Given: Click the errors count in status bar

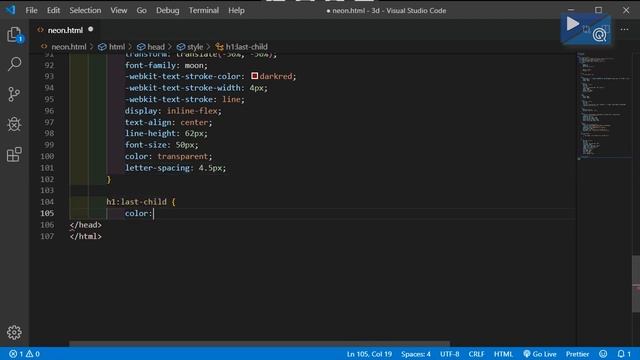Looking at the screenshot, I should click(16, 354).
